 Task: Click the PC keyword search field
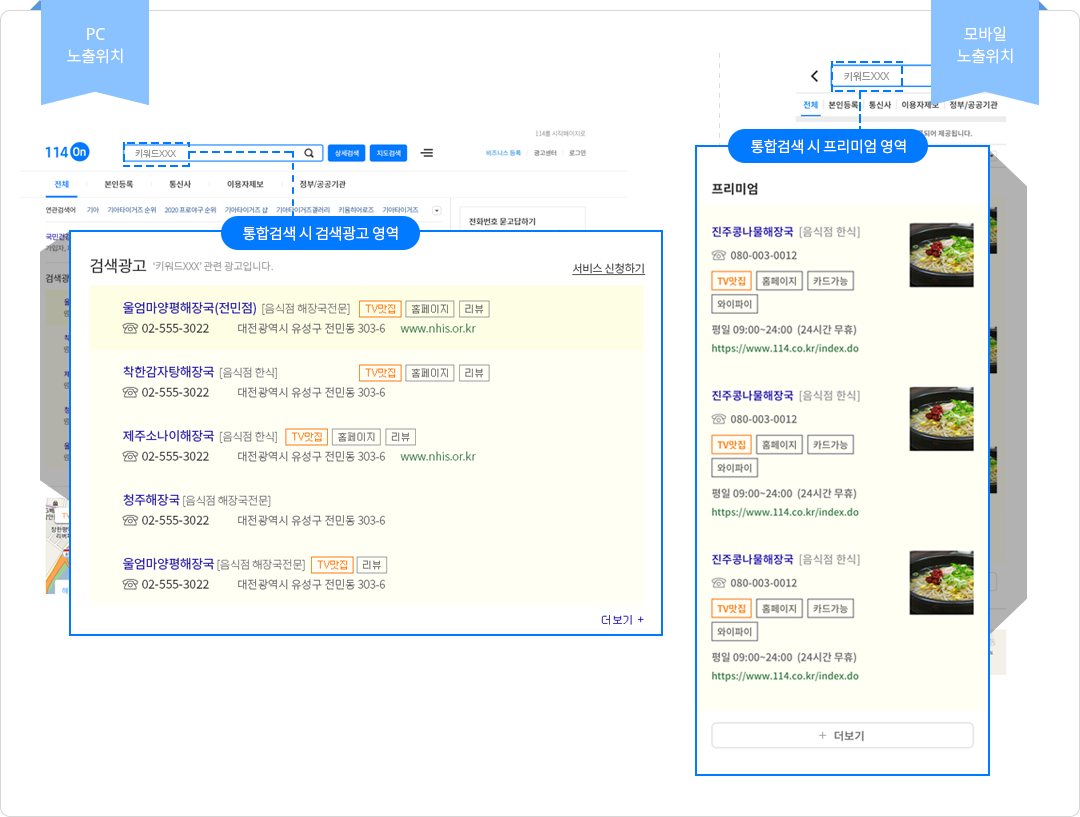[x=222, y=153]
